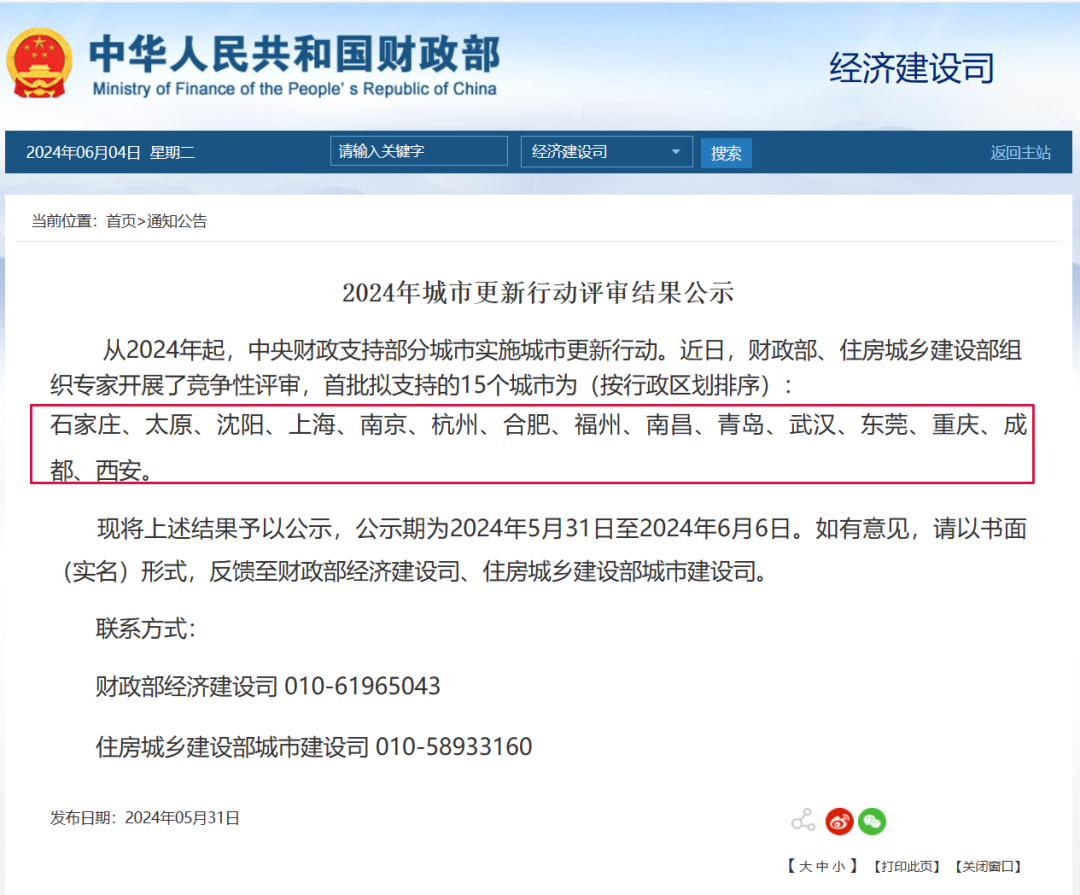This screenshot has height=895, width=1080.
Task: Click the 首页 breadcrumb link
Action: point(121,221)
